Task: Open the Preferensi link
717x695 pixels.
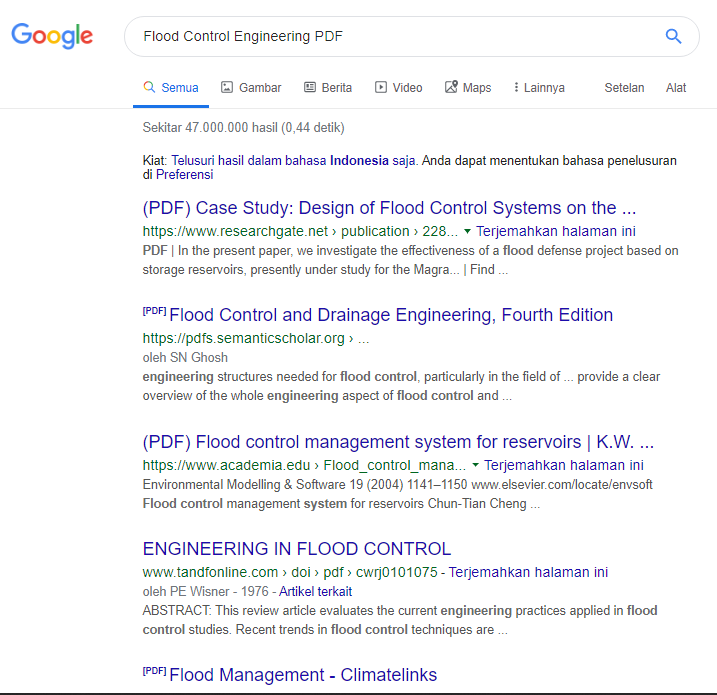Action: point(184,175)
